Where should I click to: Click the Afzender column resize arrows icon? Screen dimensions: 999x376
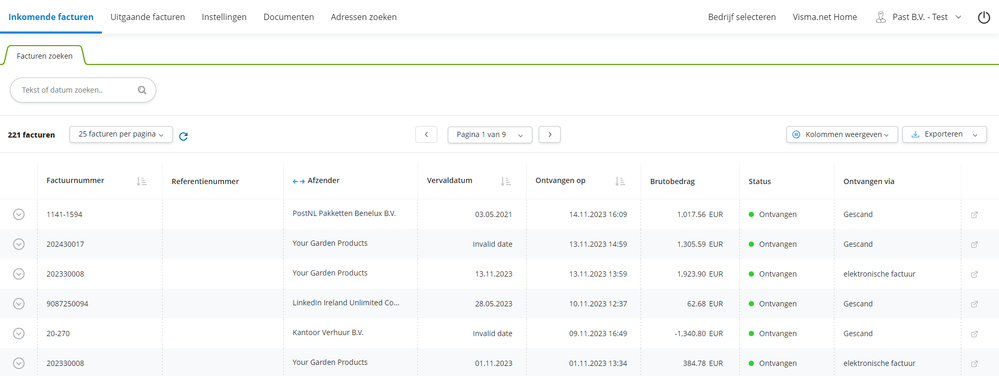[298, 182]
